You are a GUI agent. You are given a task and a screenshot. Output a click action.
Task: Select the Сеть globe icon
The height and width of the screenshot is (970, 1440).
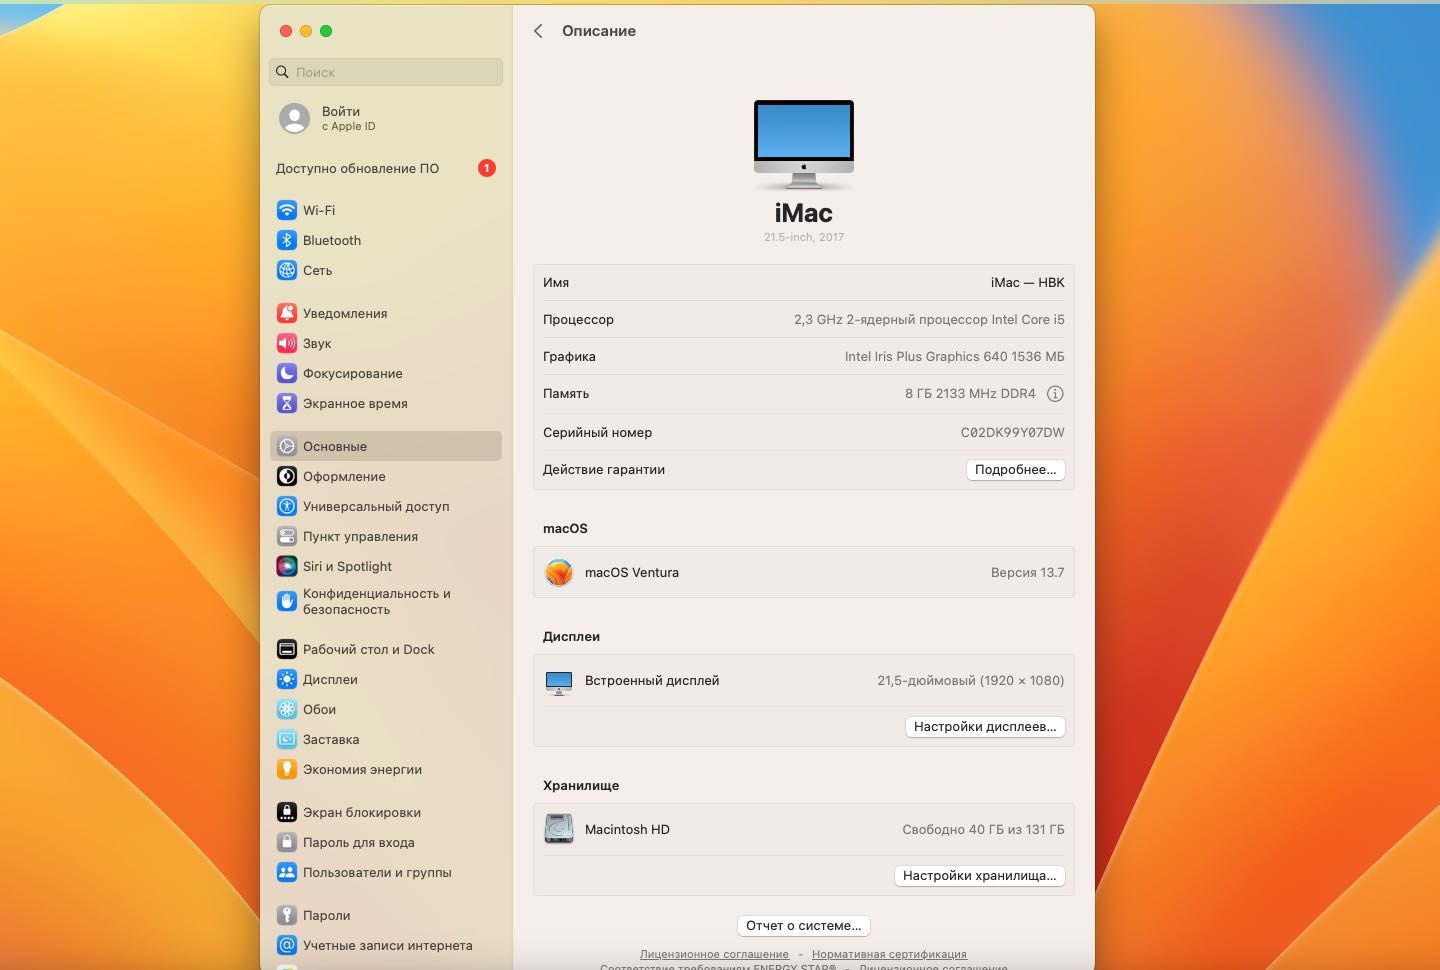pyautogui.click(x=287, y=270)
